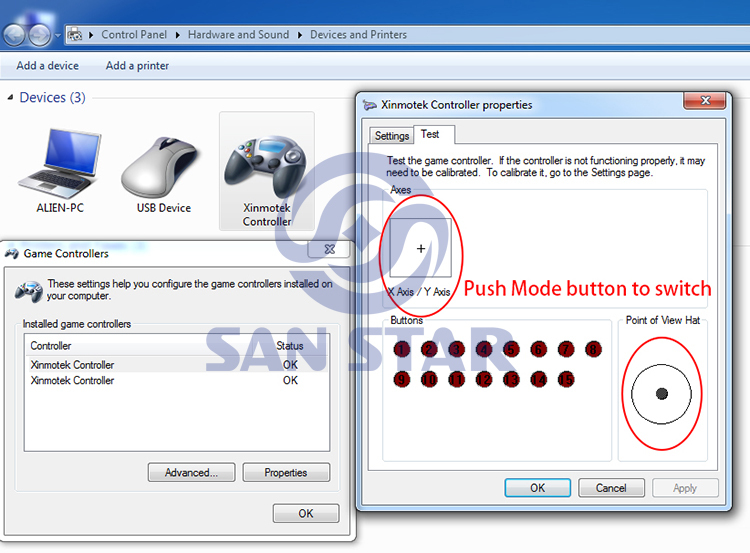Click Add a printer in toolbar
This screenshot has width=750, height=553.
[137, 66]
